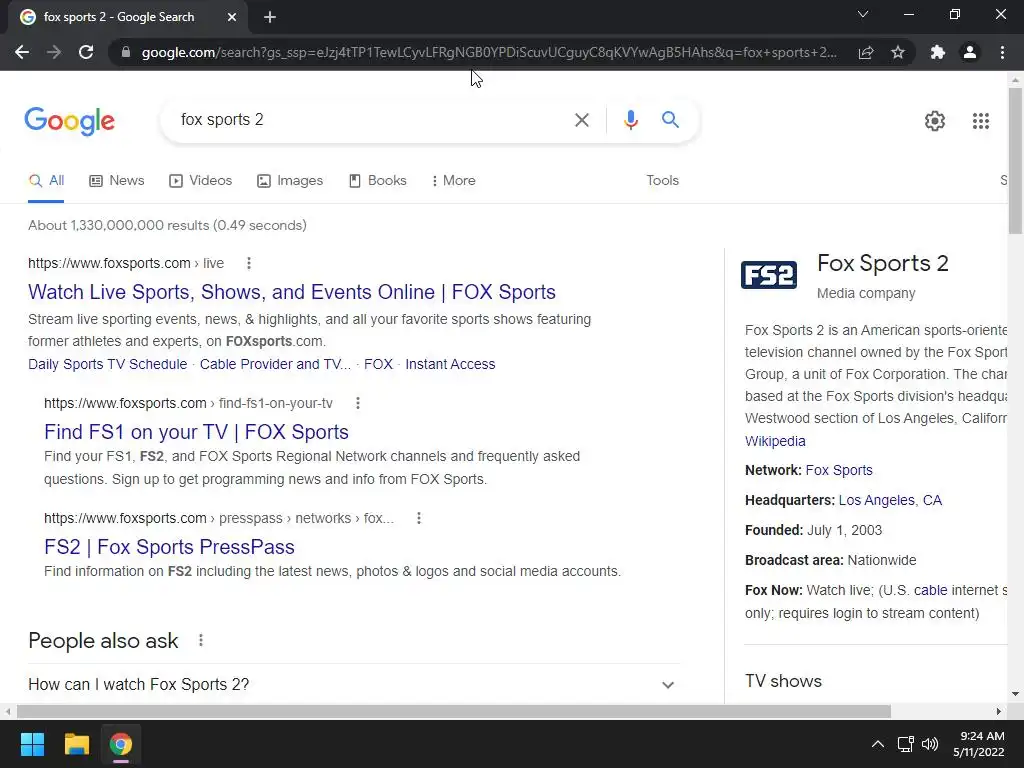Open Google settings gear icon

935,121
